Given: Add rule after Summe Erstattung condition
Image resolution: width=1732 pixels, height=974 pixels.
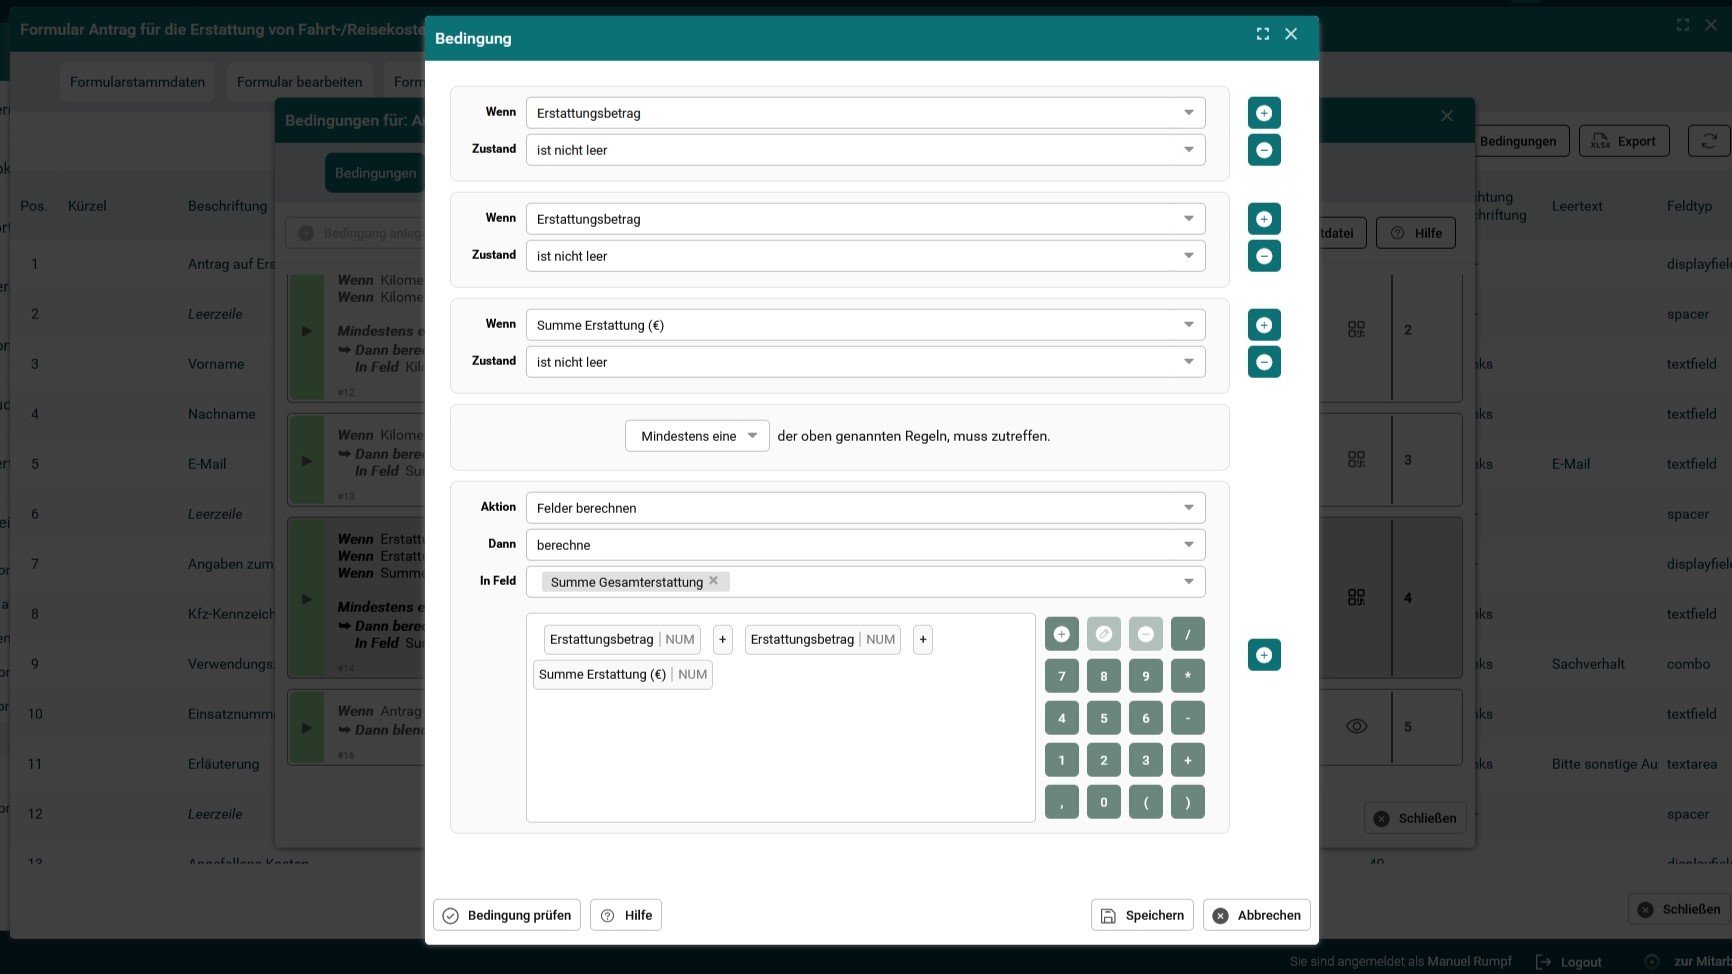Looking at the screenshot, I should click(1264, 325).
